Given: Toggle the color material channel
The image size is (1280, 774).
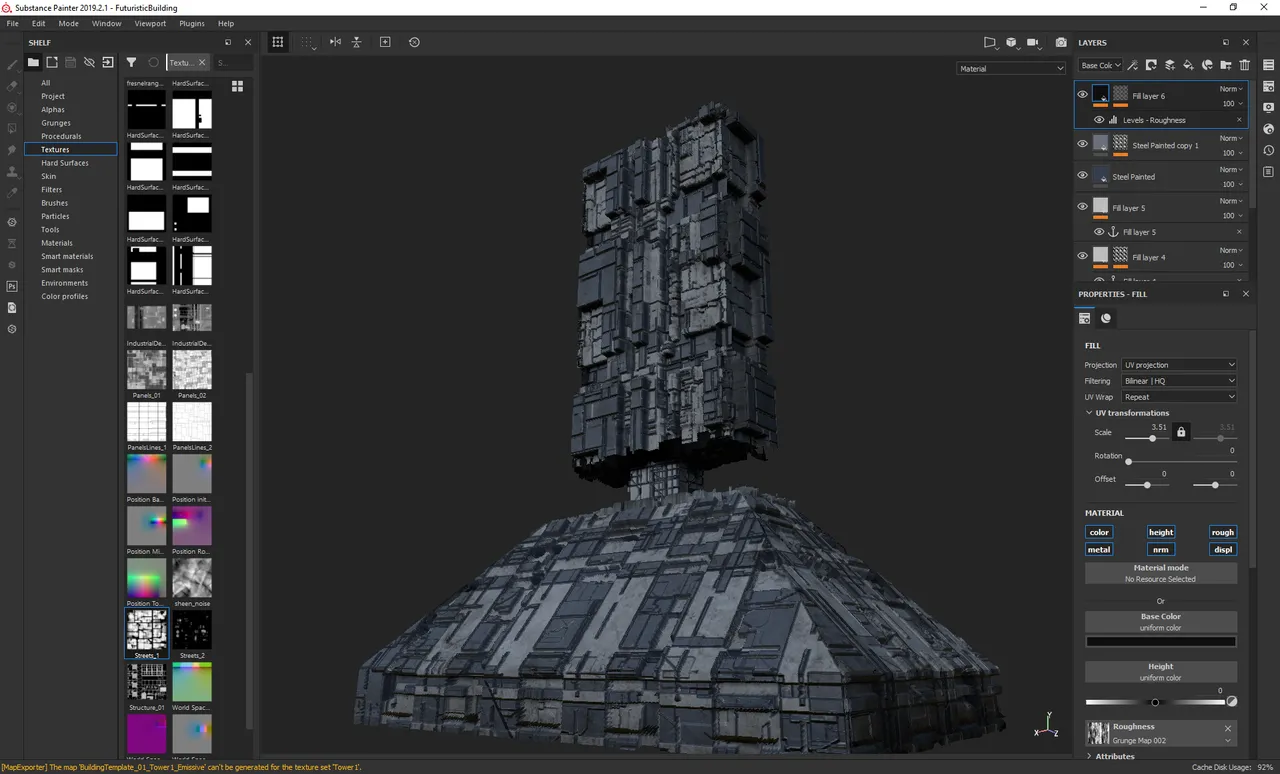Looking at the screenshot, I should (x=1099, y=532).
